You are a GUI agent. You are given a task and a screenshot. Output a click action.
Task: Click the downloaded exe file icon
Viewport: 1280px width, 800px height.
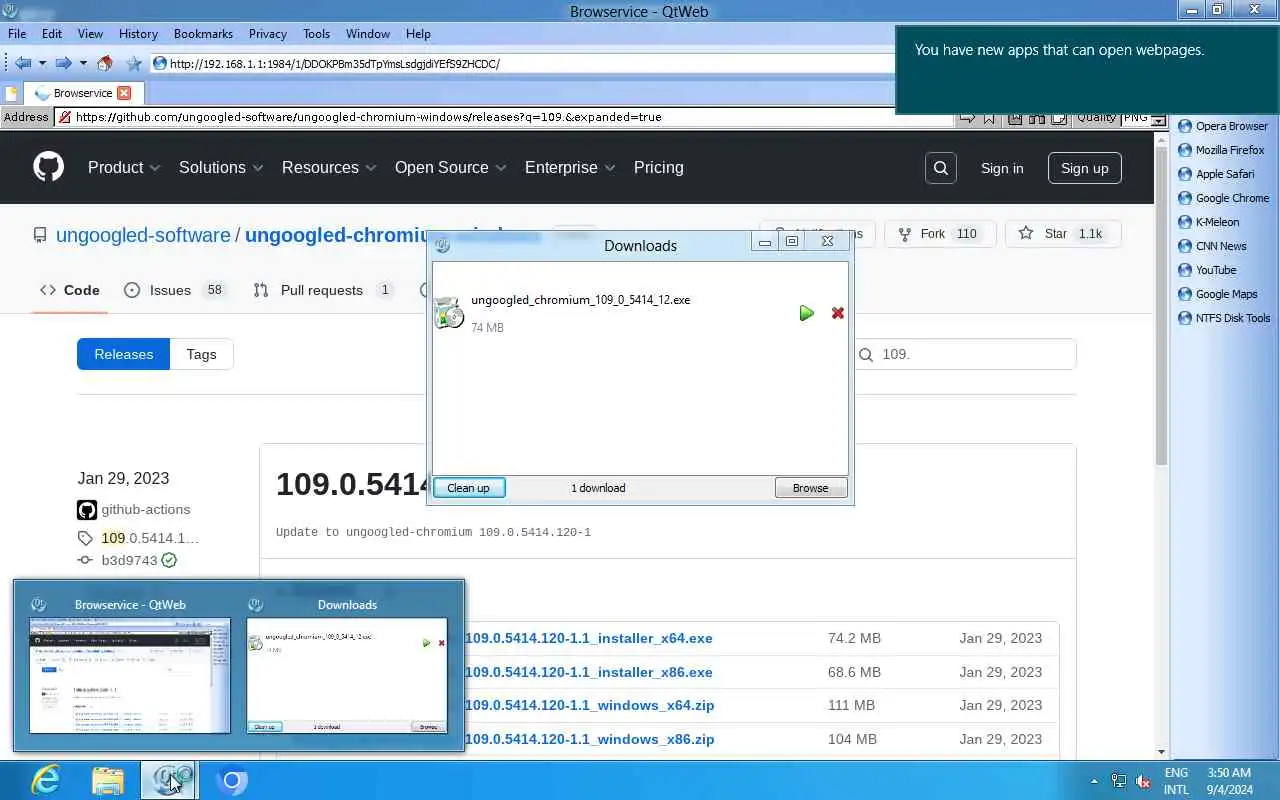click(x=449, y=312)
